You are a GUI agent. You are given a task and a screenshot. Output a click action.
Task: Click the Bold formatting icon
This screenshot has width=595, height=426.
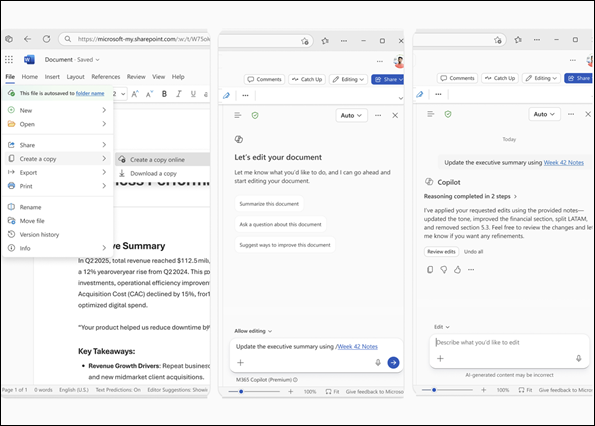point(164,94)
